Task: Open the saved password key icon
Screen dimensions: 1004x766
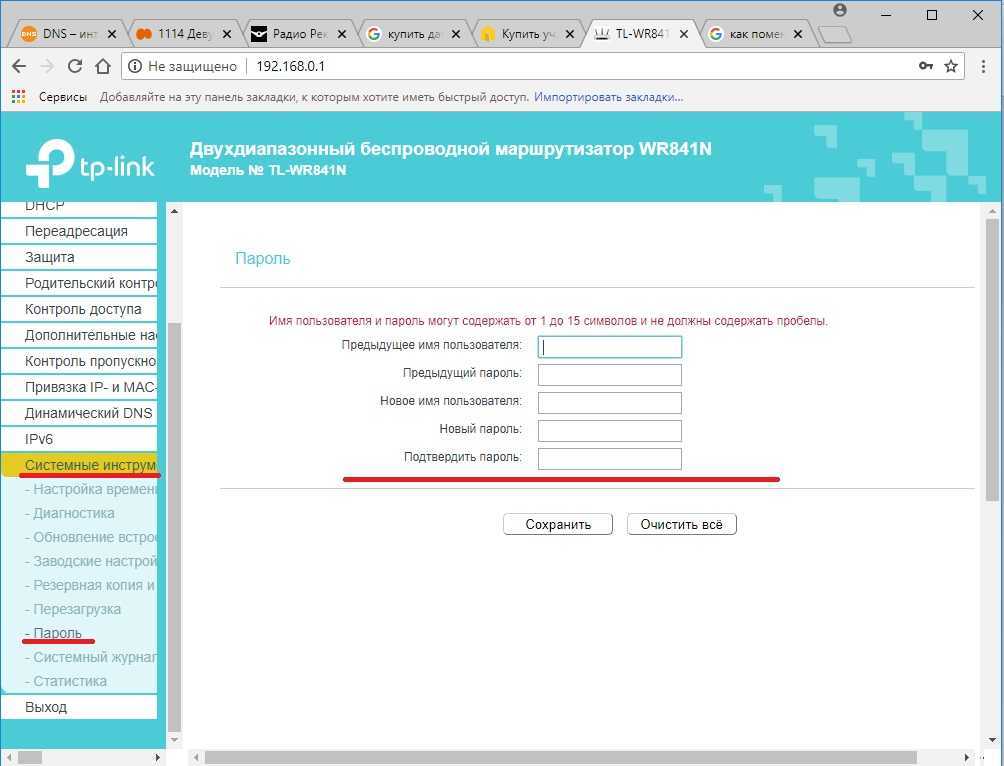Action: [926, 66]
